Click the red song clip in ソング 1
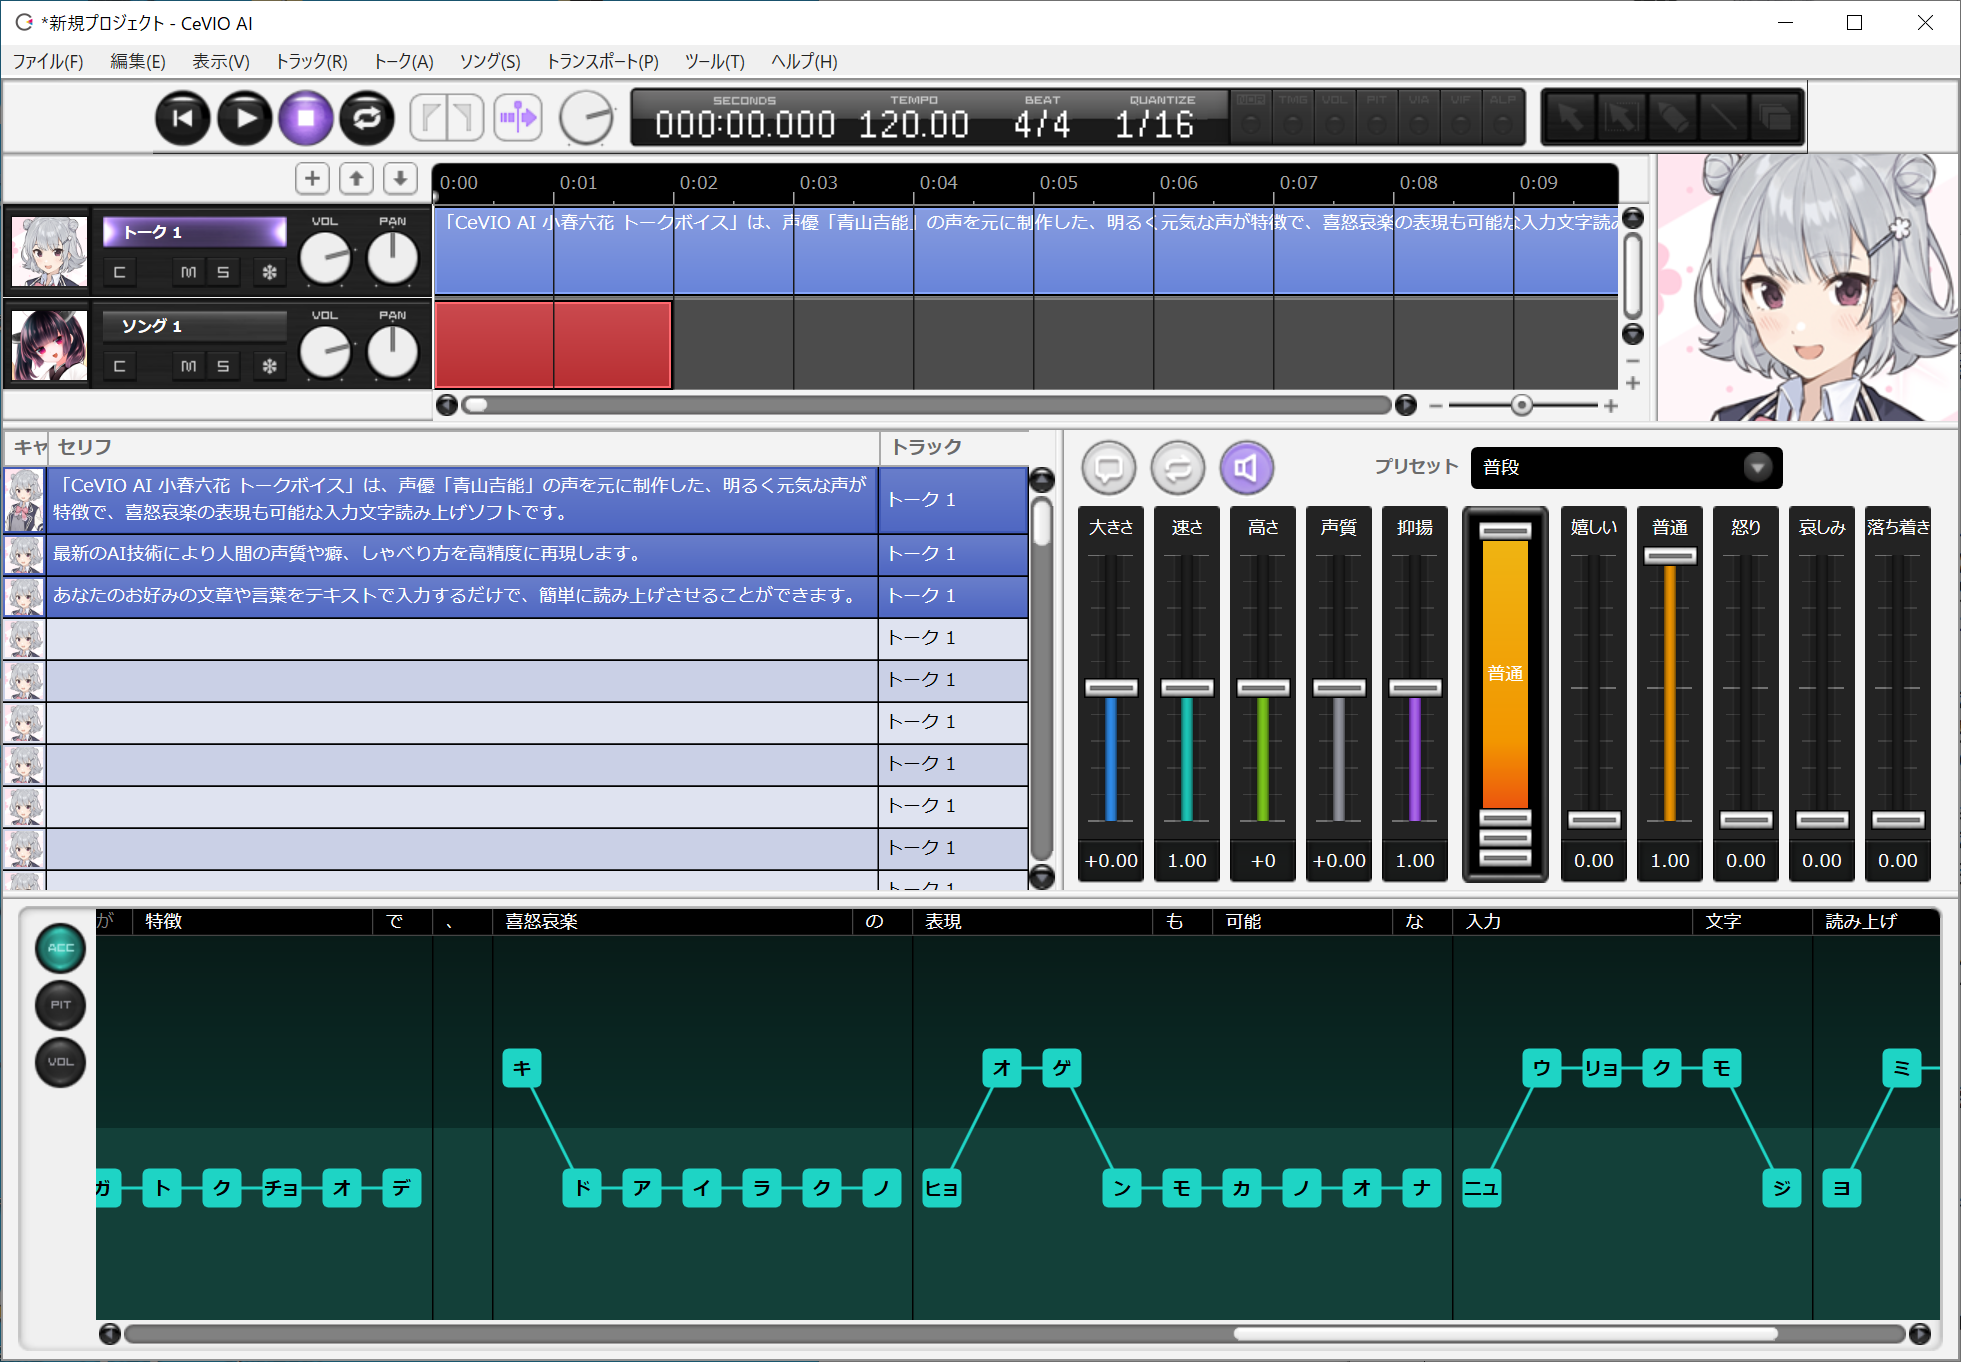Image resolution: width=1961 pixels, height=1362 pixels. point(553,344)
